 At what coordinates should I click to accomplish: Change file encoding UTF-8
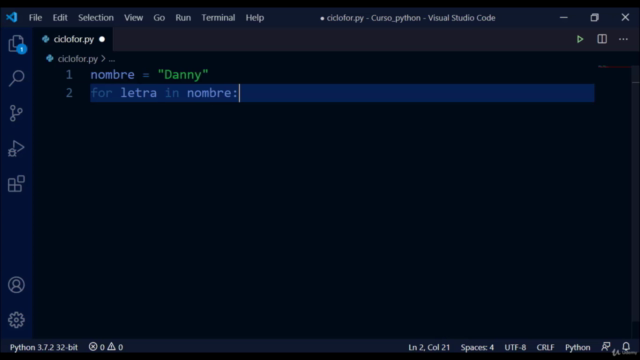click(x=515, y=347)
